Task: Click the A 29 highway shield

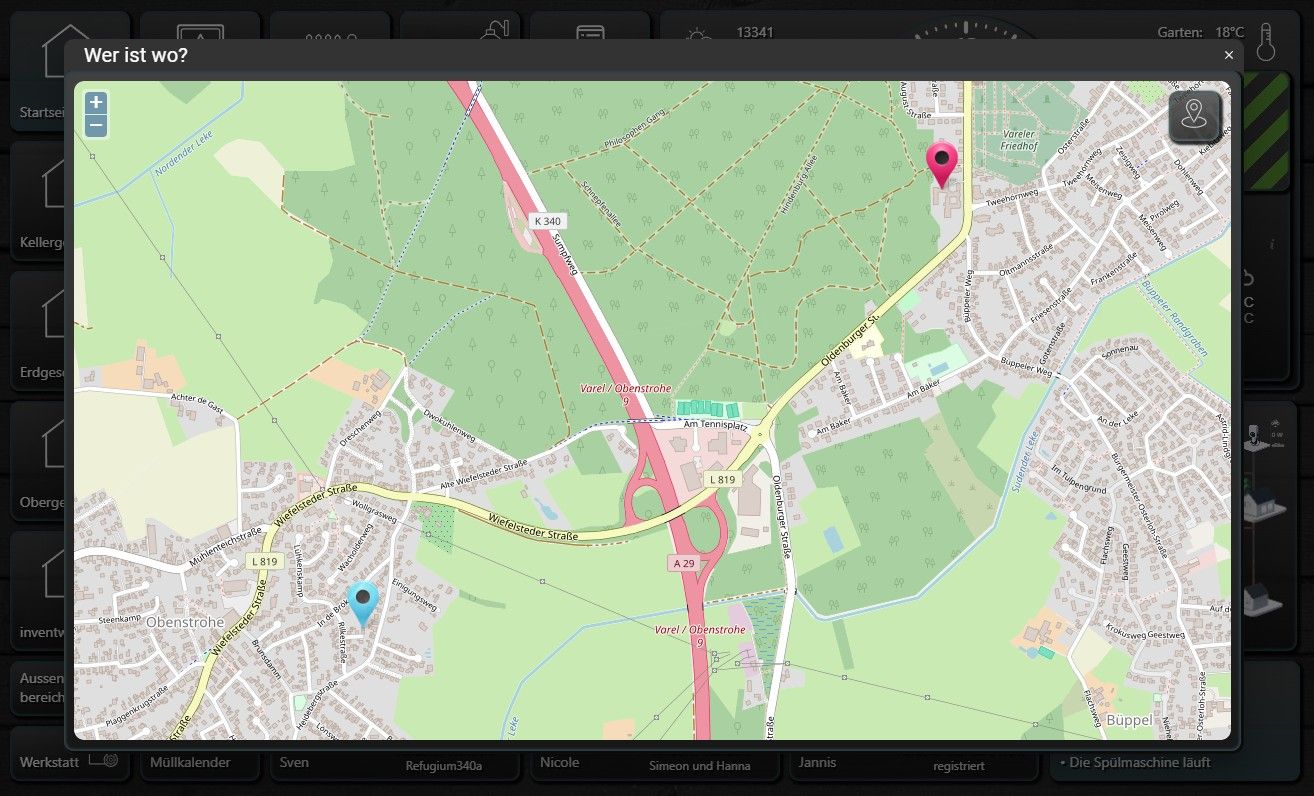Action: 682,564
